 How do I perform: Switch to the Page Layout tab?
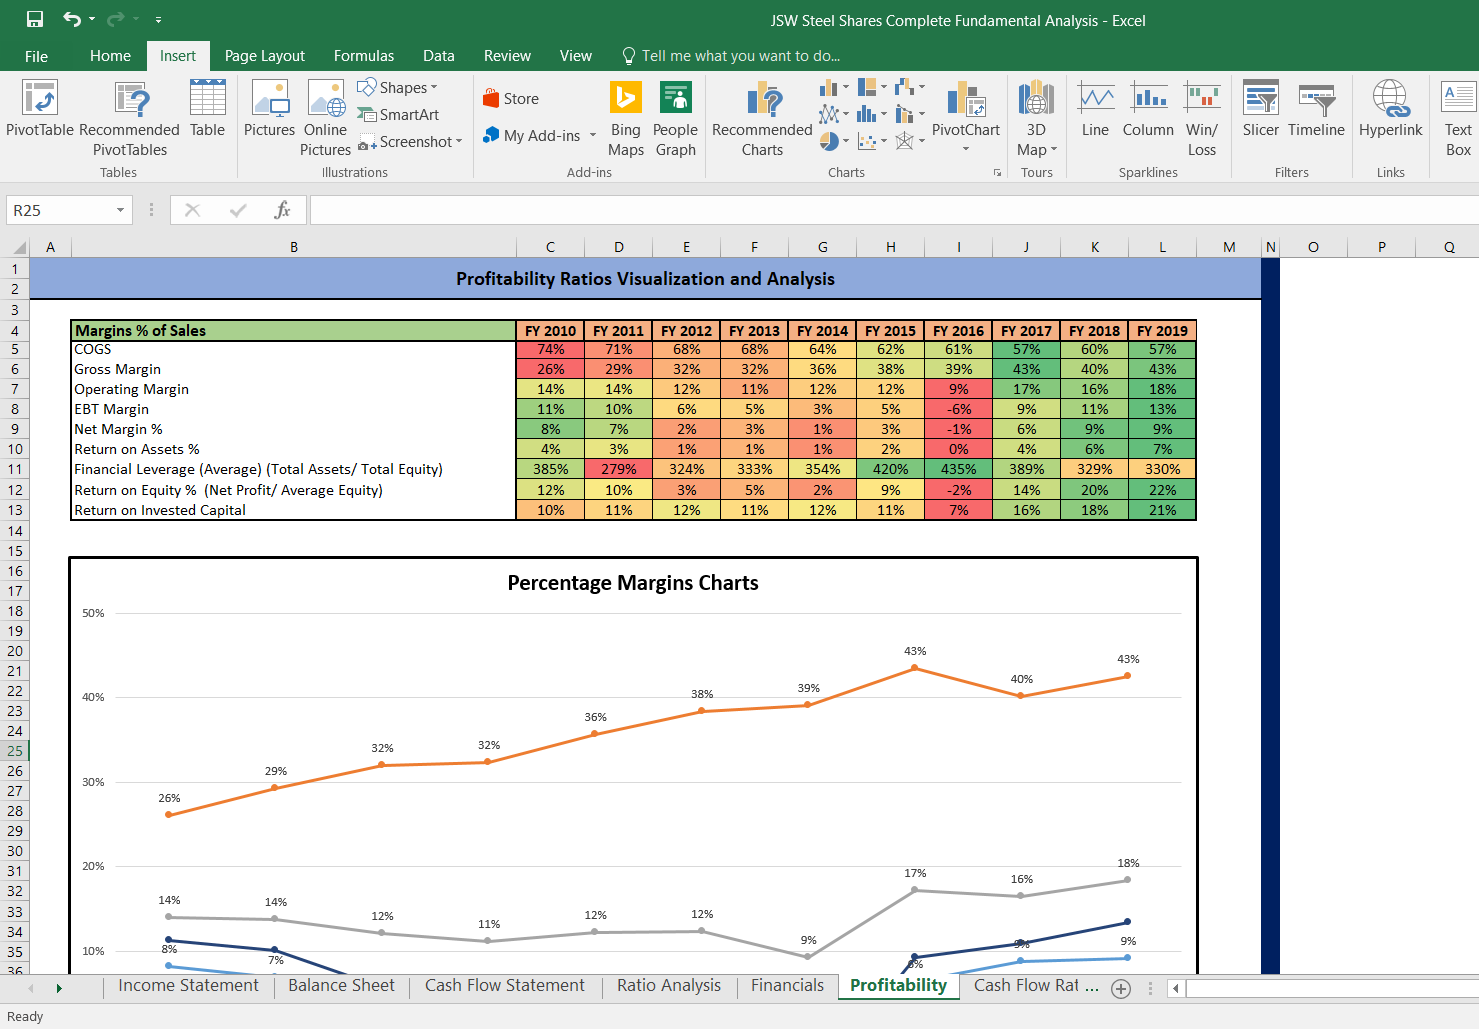pyautogui.click(x=265, y=56)
